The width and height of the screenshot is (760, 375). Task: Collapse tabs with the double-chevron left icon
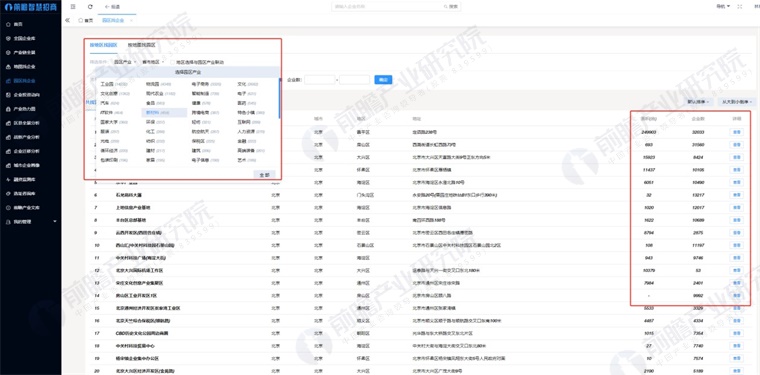point(67,20)
